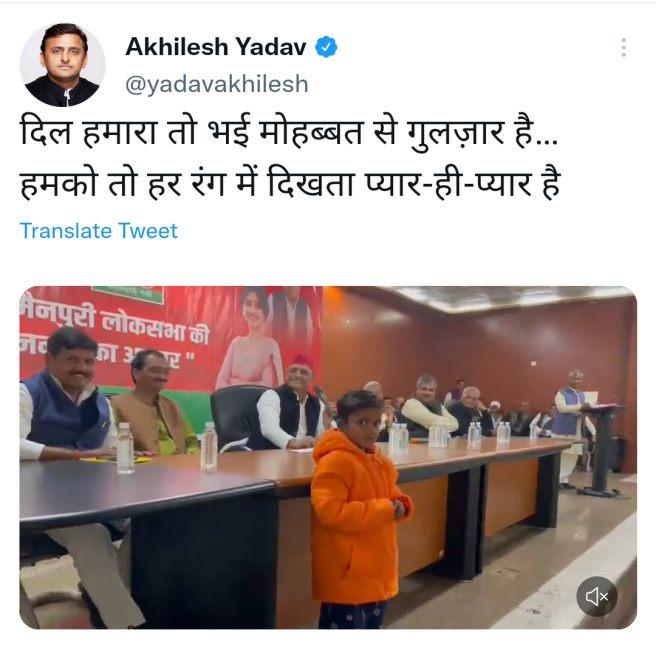Click the man in white sweater with folded arms

428,406
